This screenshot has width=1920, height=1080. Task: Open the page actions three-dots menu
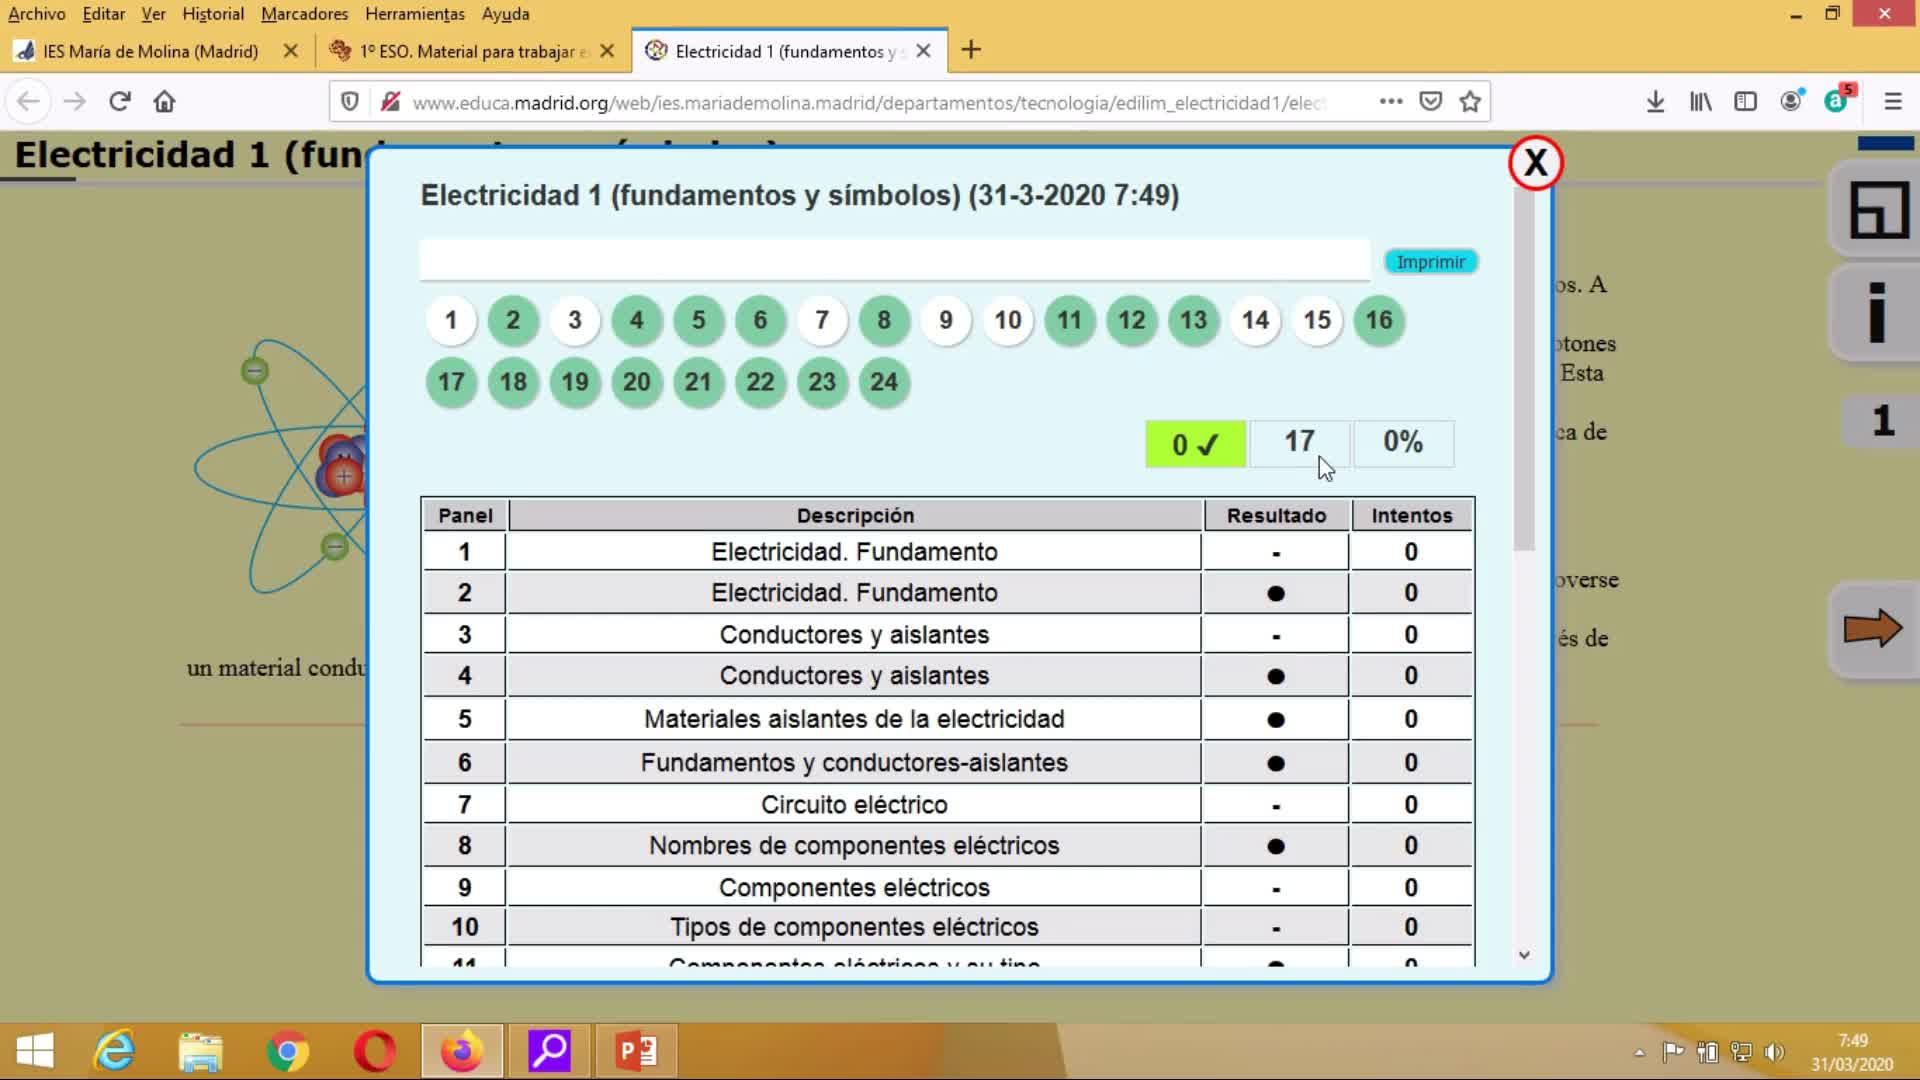tap(1390, 102)
